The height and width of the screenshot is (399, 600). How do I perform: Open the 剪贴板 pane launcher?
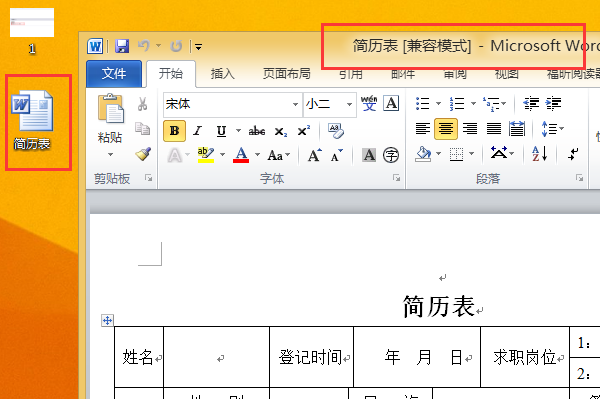click(x=148, y=178)
